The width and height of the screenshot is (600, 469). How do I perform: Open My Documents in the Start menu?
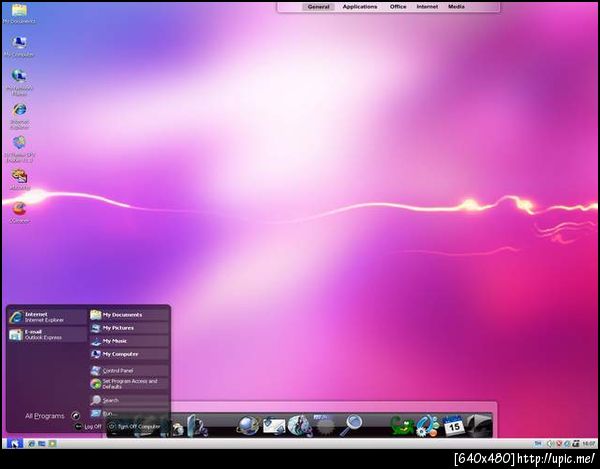pyautogui.click(x=129, y=315)
